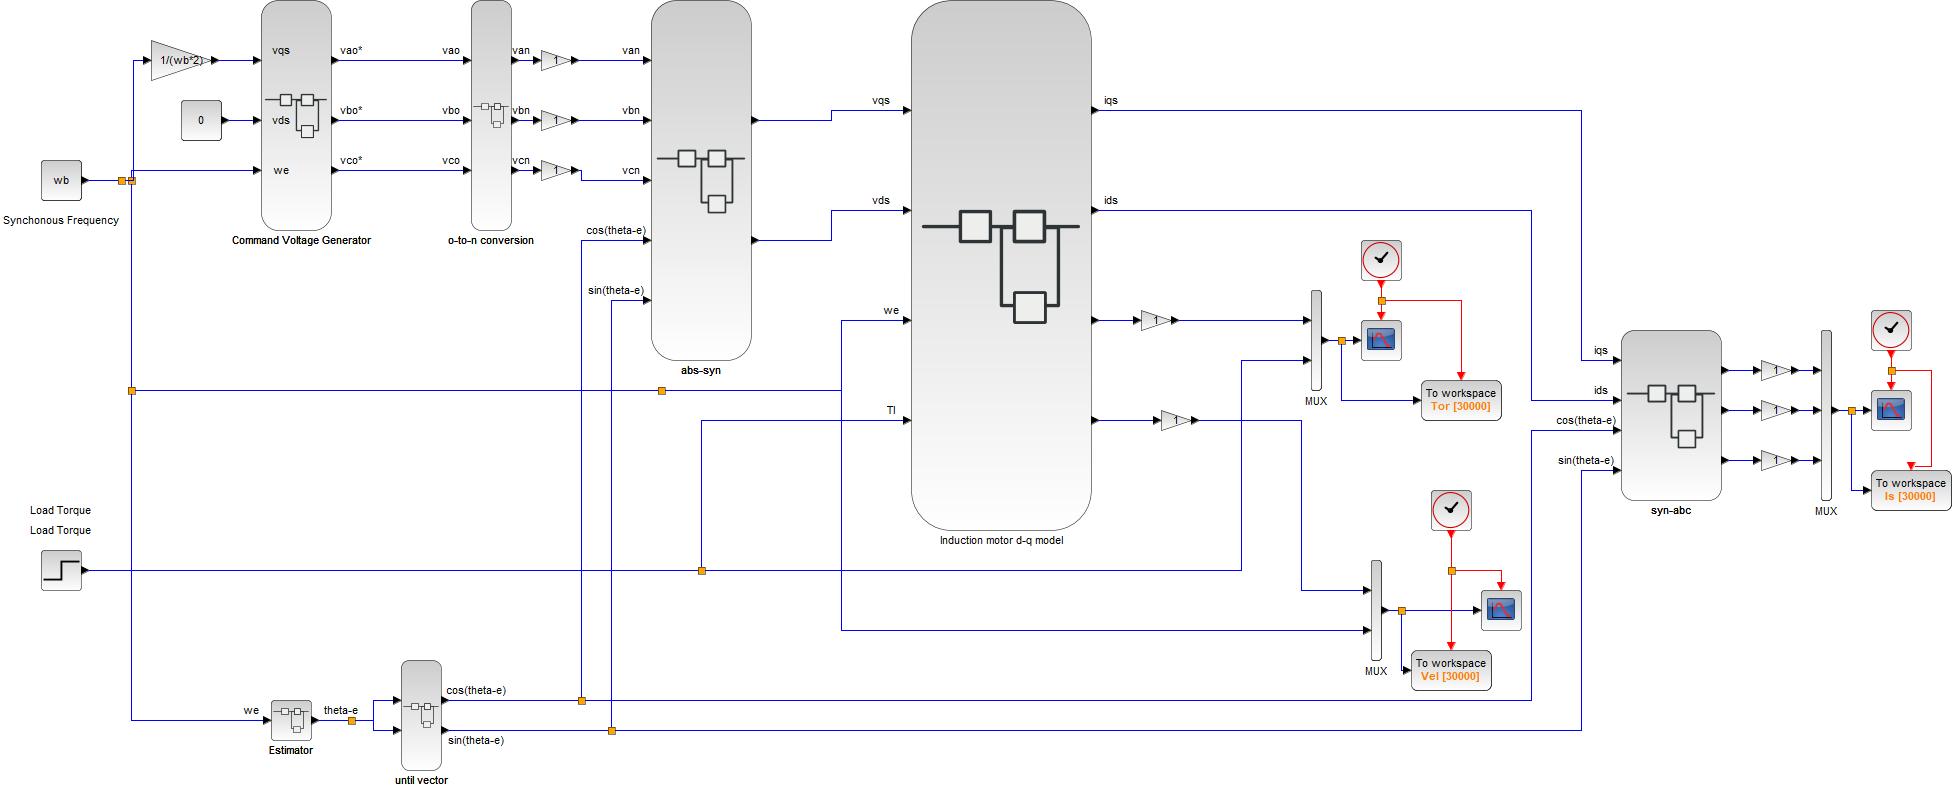Select the MUX feeding the Vel scope
The width and height of the screenshot is (1952, 791).
click(1376, 610)
